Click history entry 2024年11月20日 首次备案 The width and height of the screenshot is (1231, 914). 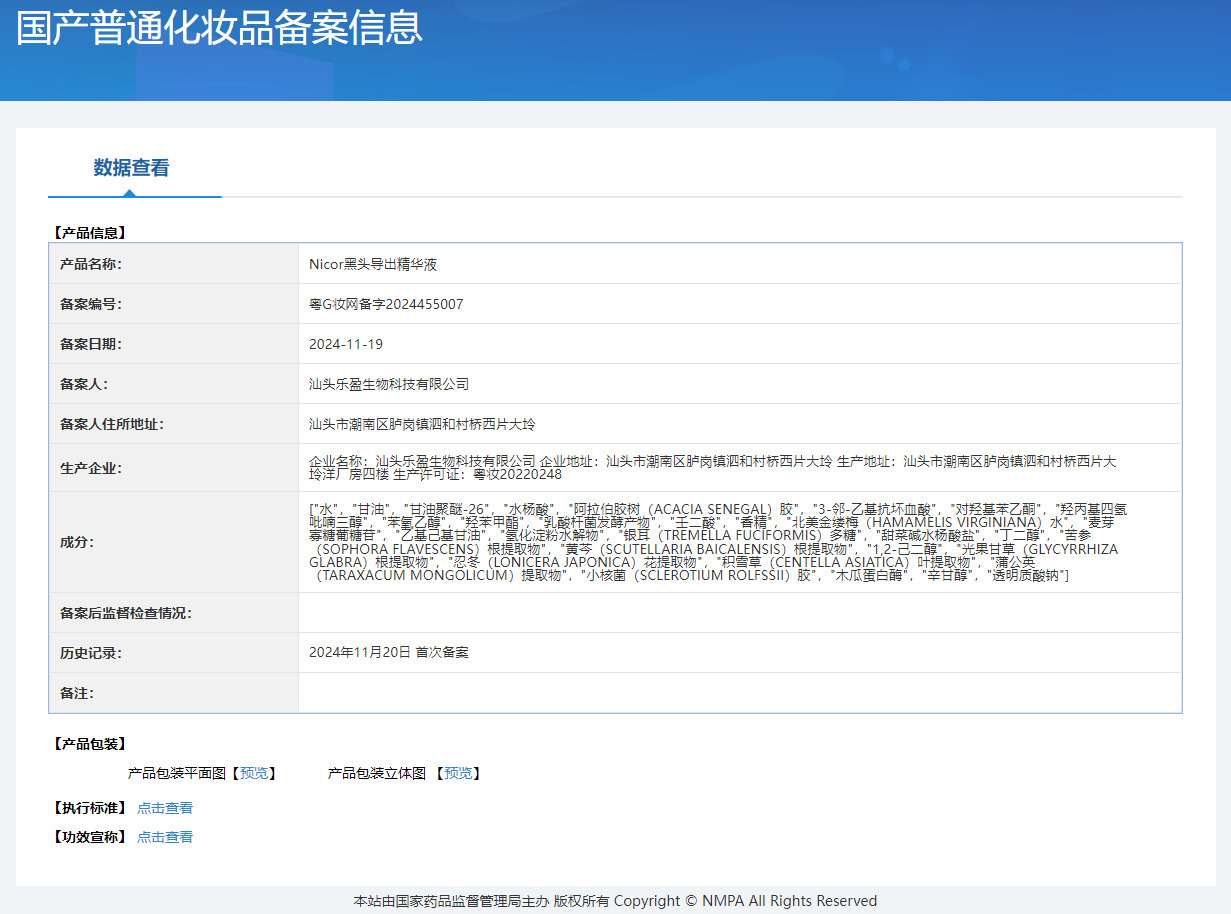(x=389, y=652)
